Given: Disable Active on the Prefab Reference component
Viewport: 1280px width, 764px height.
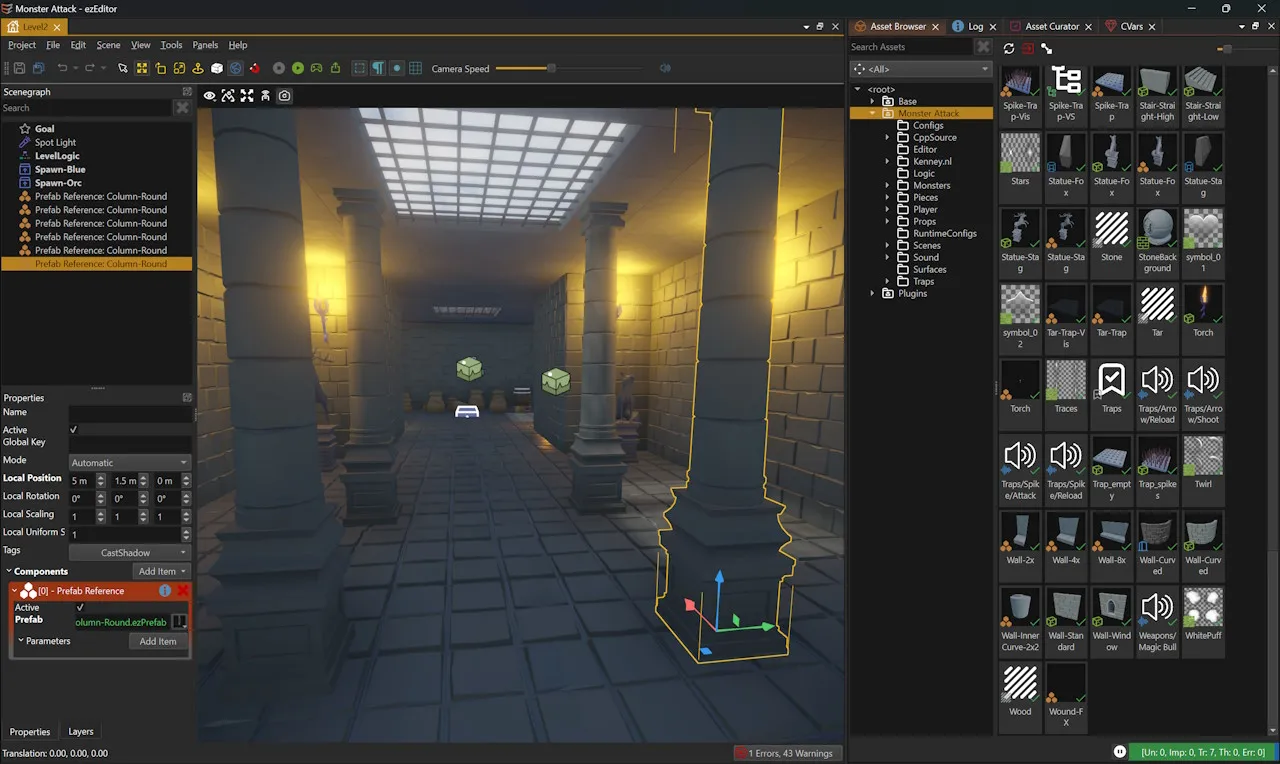Looking at the screenshot, I should click(80, 607).
